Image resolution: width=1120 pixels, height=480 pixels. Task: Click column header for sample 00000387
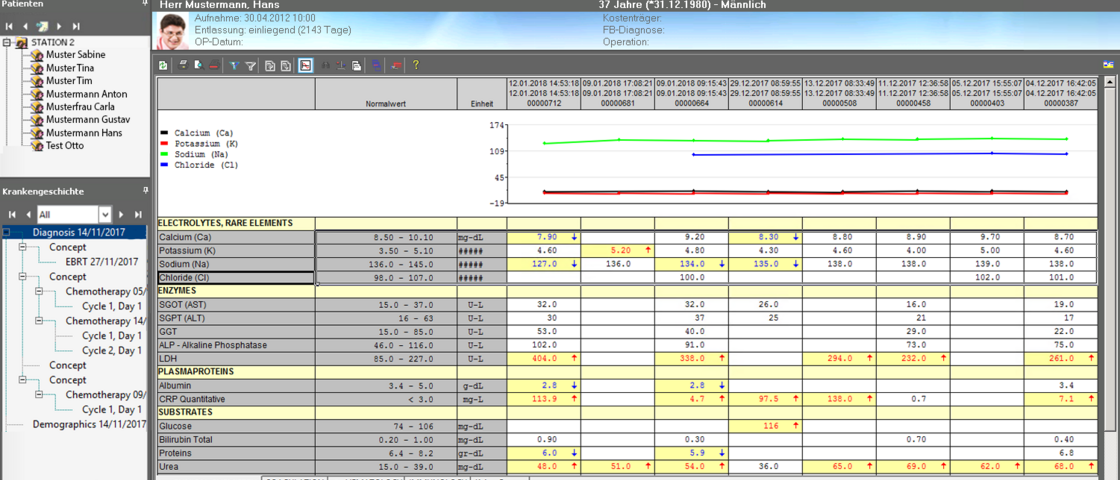[1061, 94]
